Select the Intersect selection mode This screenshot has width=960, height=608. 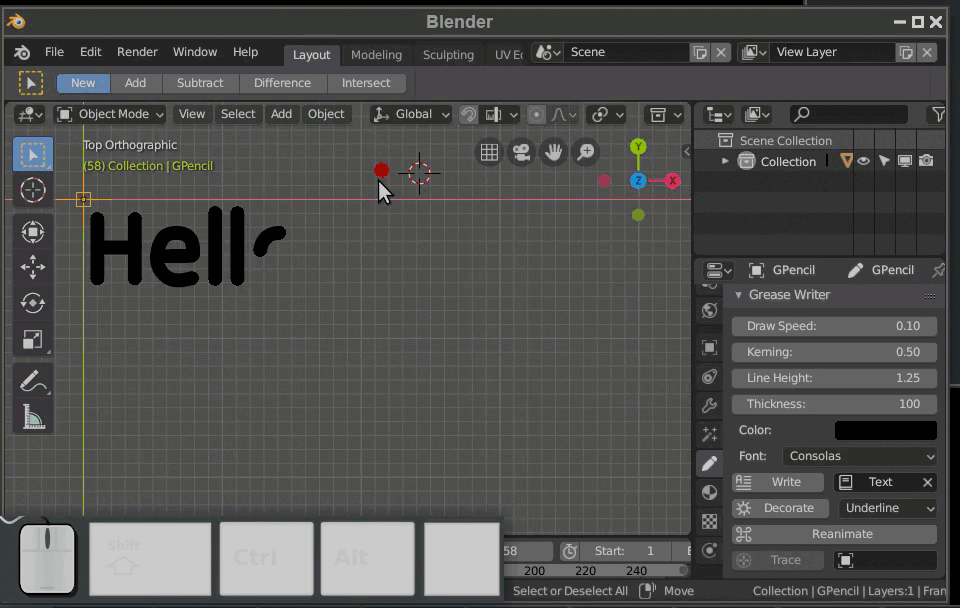pos(366,83)
